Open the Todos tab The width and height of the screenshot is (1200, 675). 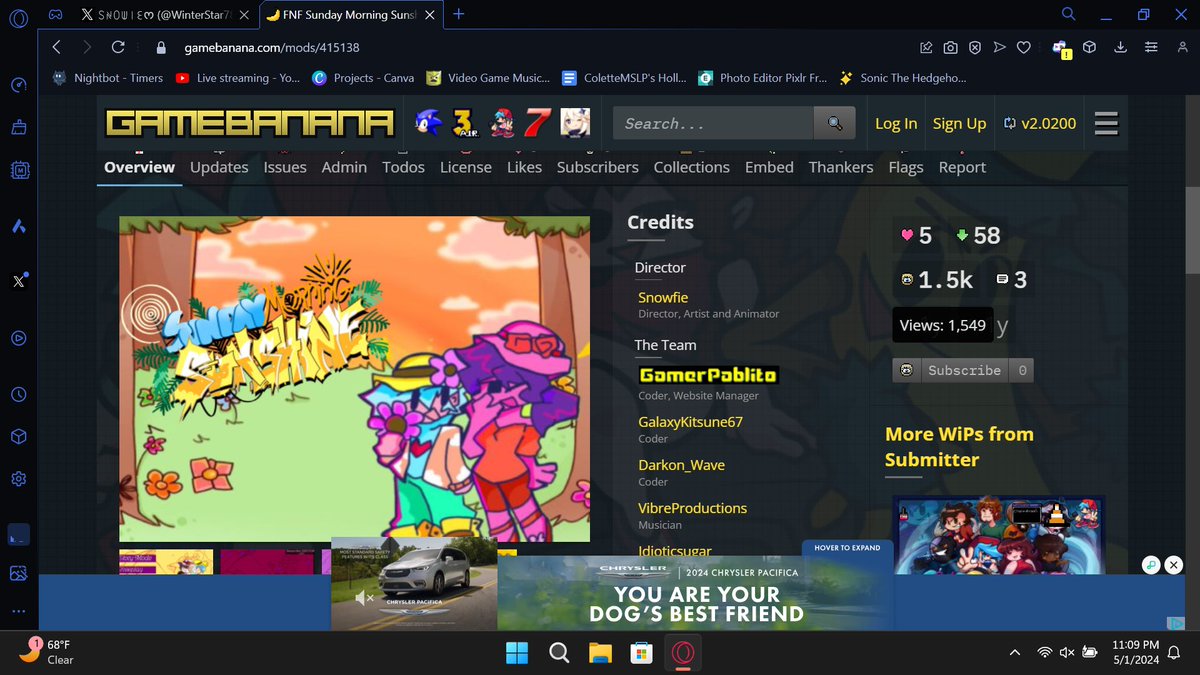[403, 167]
